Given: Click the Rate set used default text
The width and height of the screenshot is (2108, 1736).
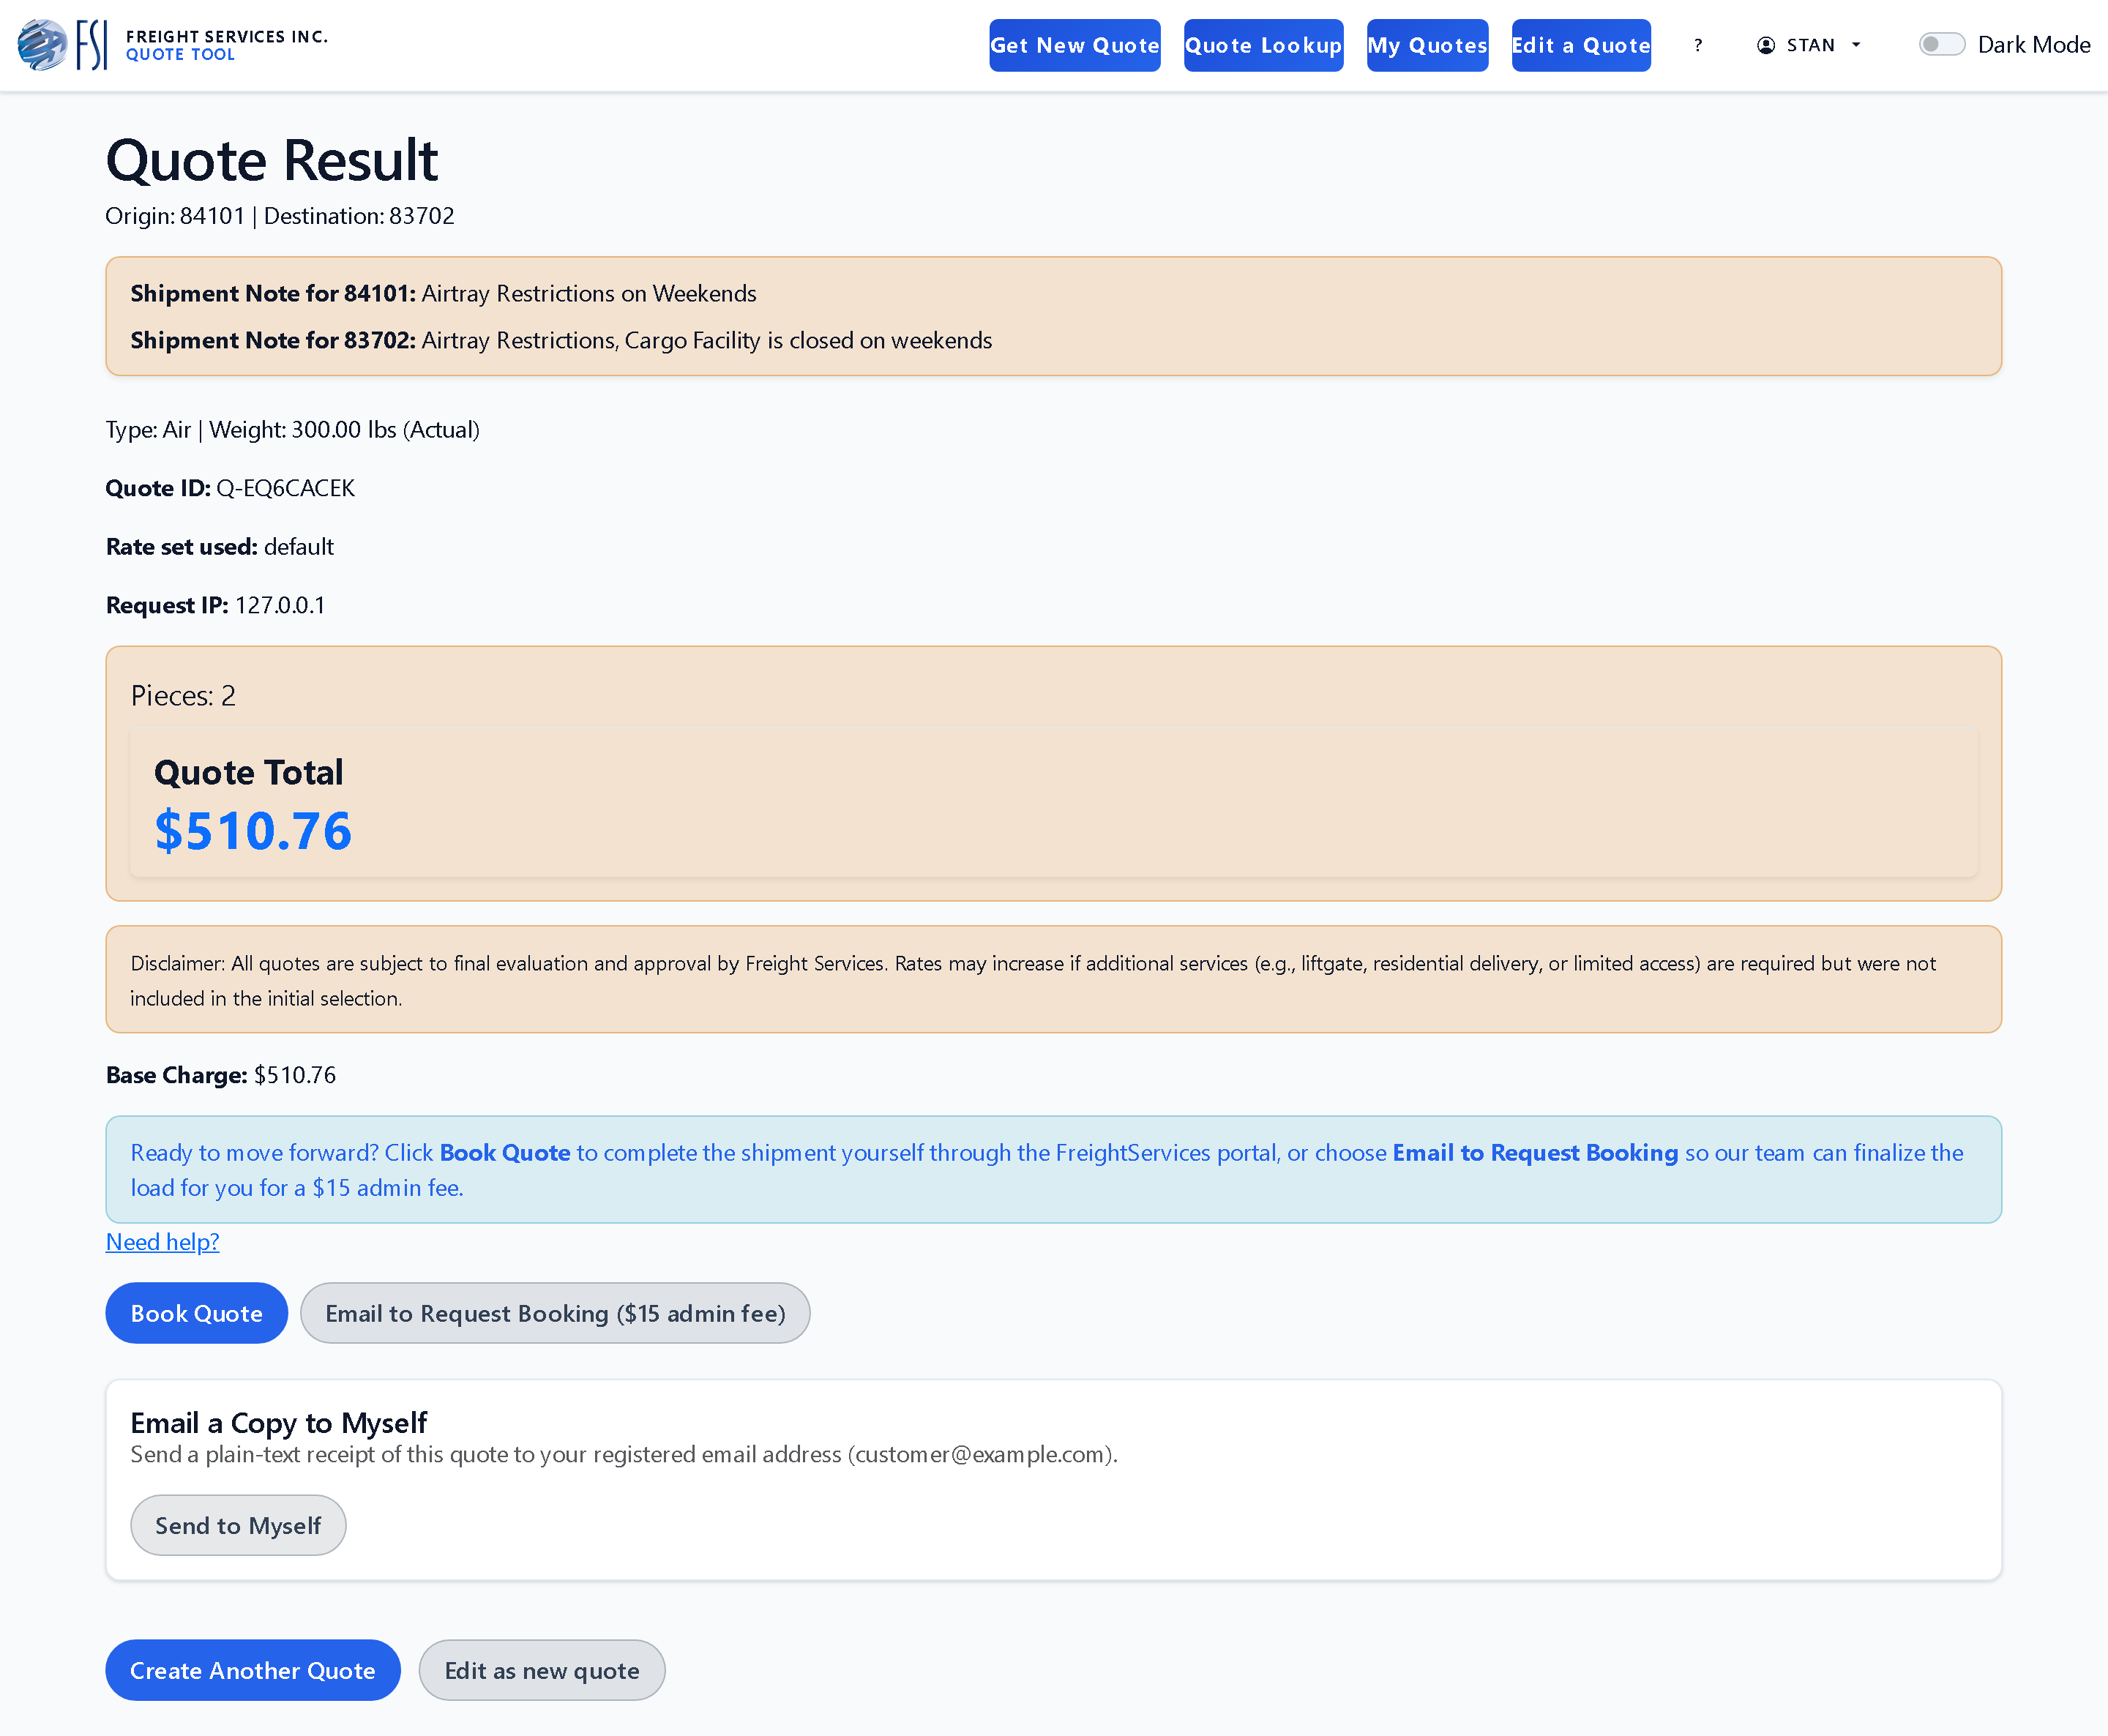Looking at the screenshot, I should coord(220,547).
